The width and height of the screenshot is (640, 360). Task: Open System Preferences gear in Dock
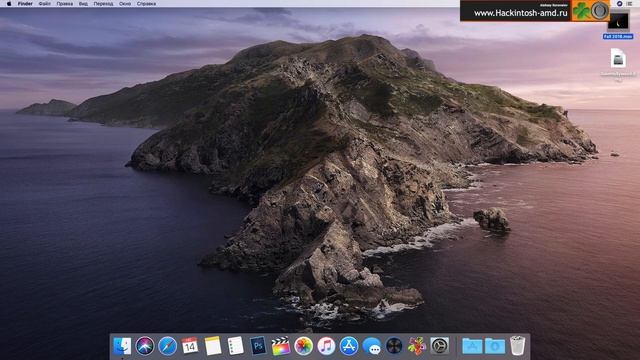point(440,346)
